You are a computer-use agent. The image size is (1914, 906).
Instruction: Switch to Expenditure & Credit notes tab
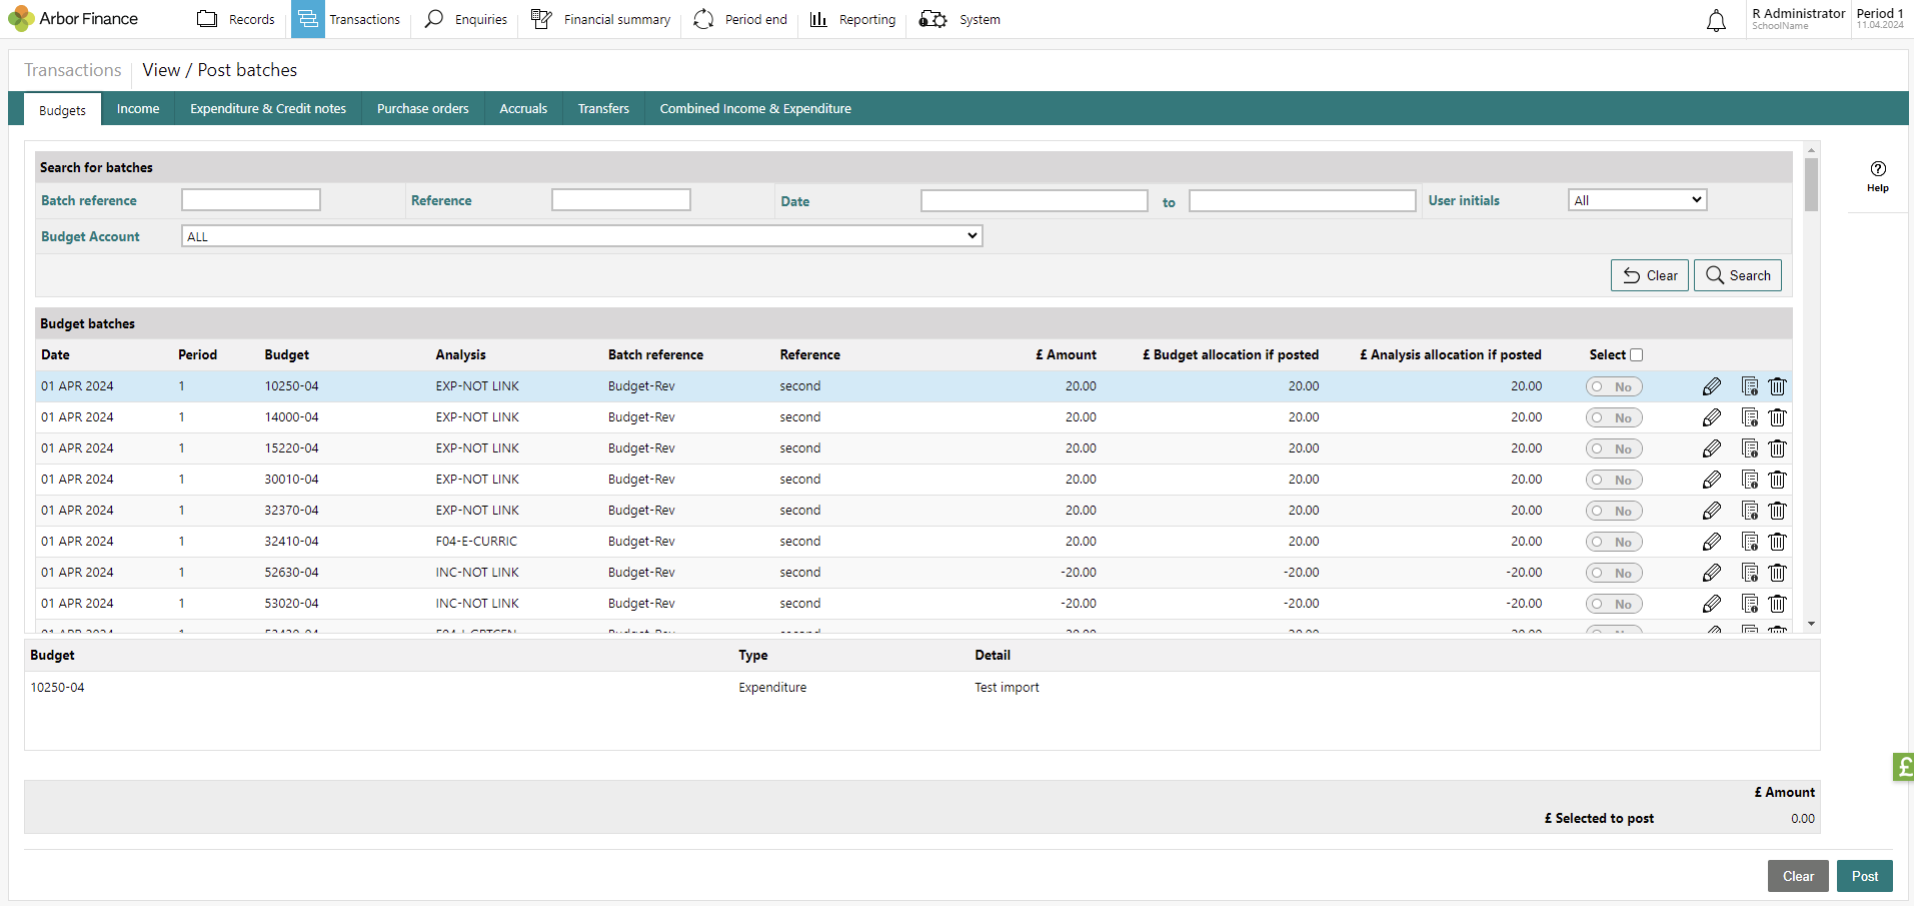click(268, 108)
